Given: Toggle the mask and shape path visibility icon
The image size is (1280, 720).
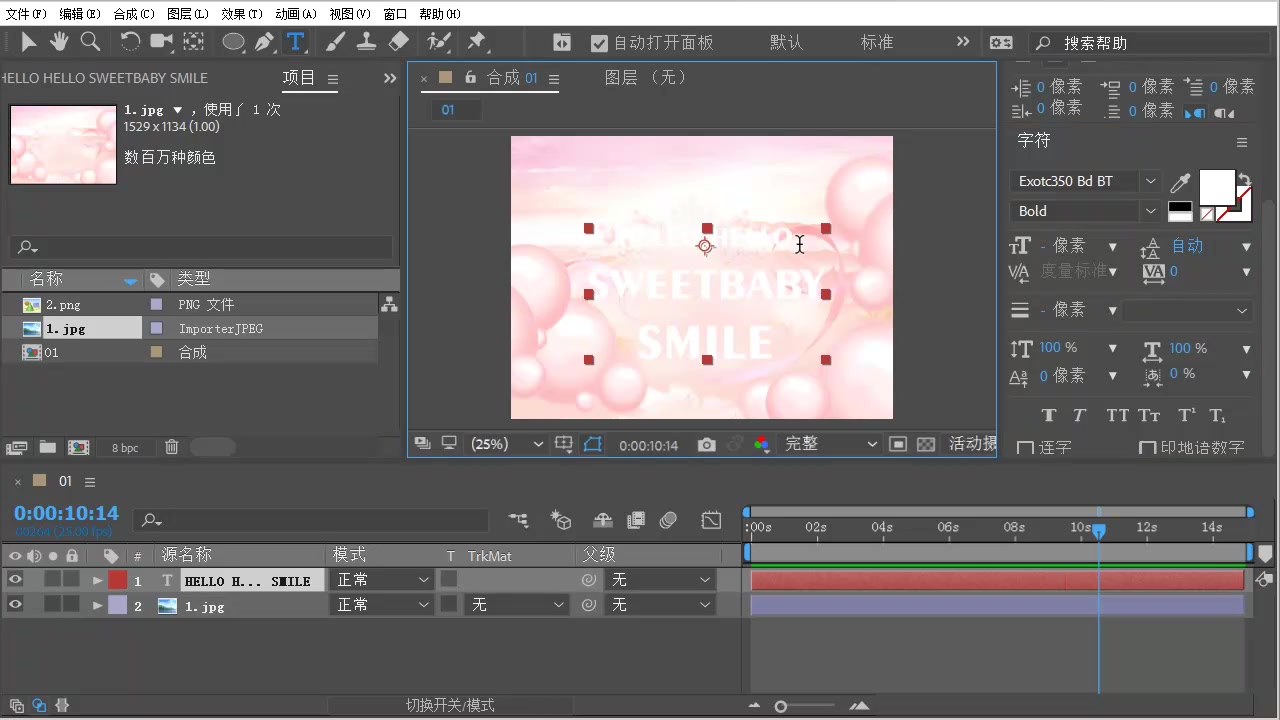Looking at the screenshot, I should 593,445.
